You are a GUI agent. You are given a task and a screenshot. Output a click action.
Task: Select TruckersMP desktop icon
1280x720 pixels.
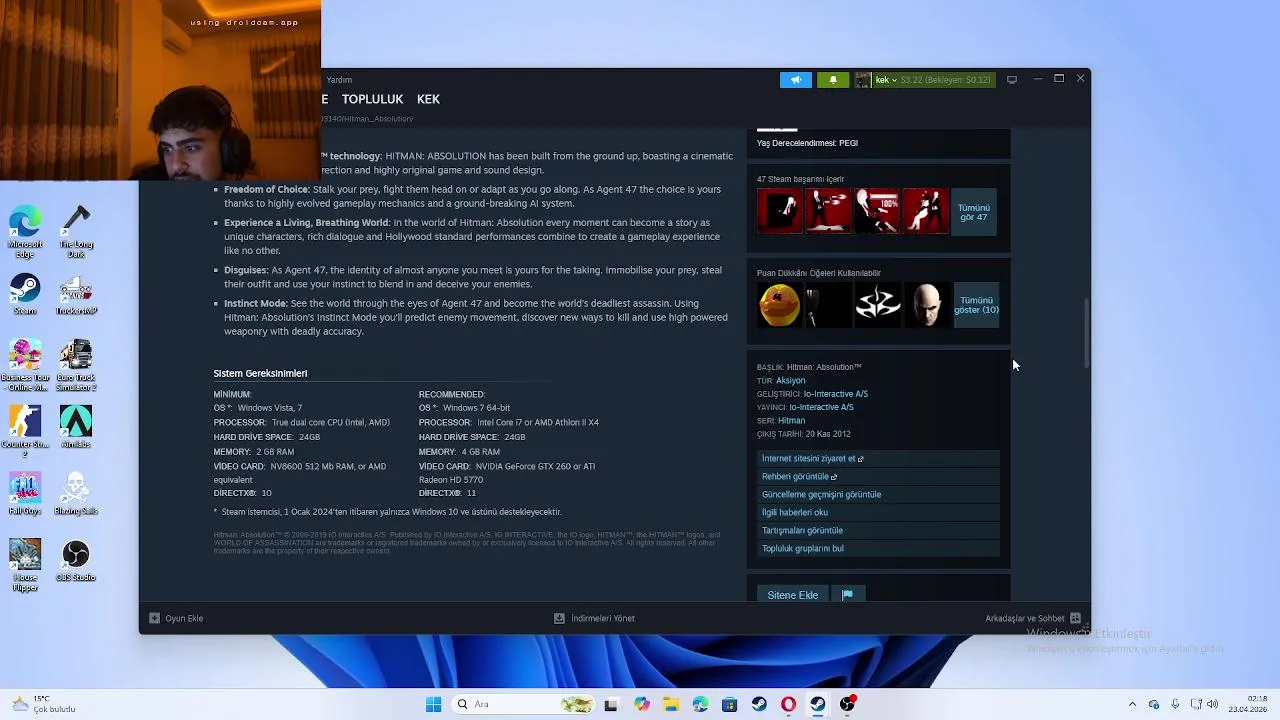(76, 294)
